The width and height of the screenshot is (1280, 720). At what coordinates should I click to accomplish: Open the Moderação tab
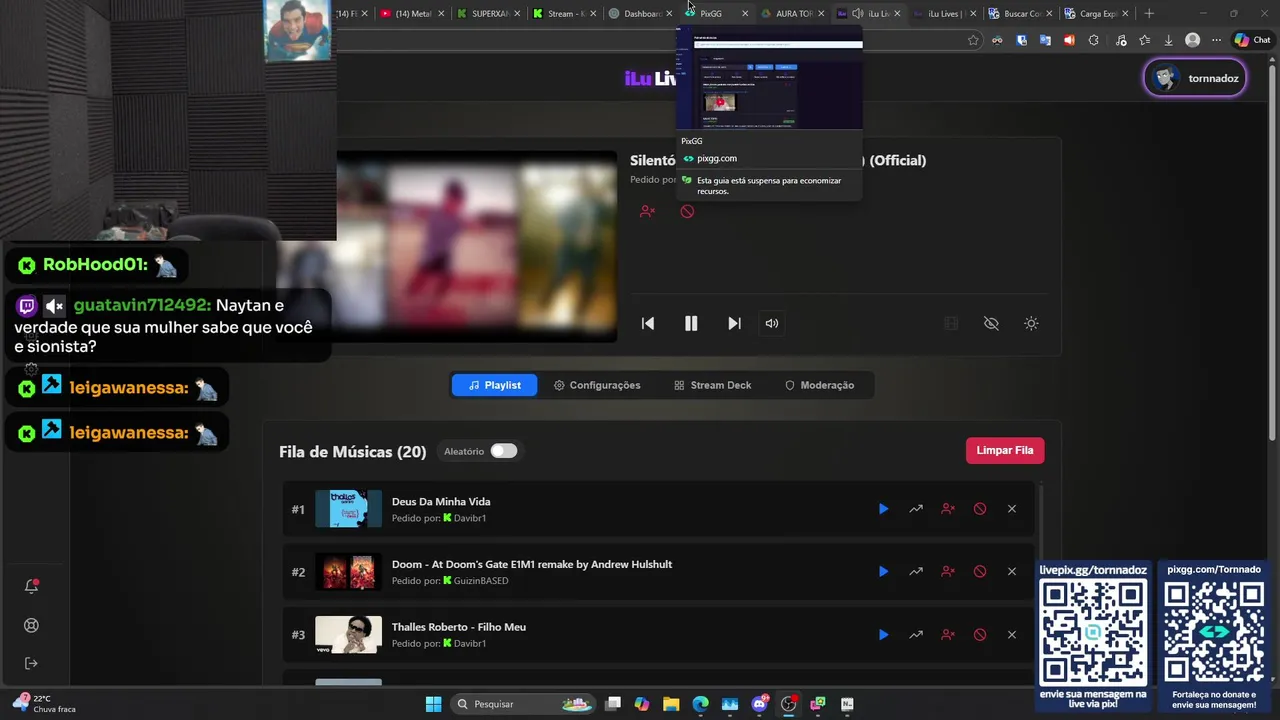819,385
